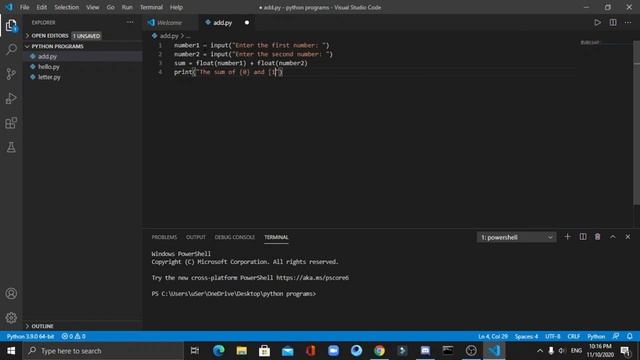
Task: Open notifications bell in status bar
Action: (630, 336)
